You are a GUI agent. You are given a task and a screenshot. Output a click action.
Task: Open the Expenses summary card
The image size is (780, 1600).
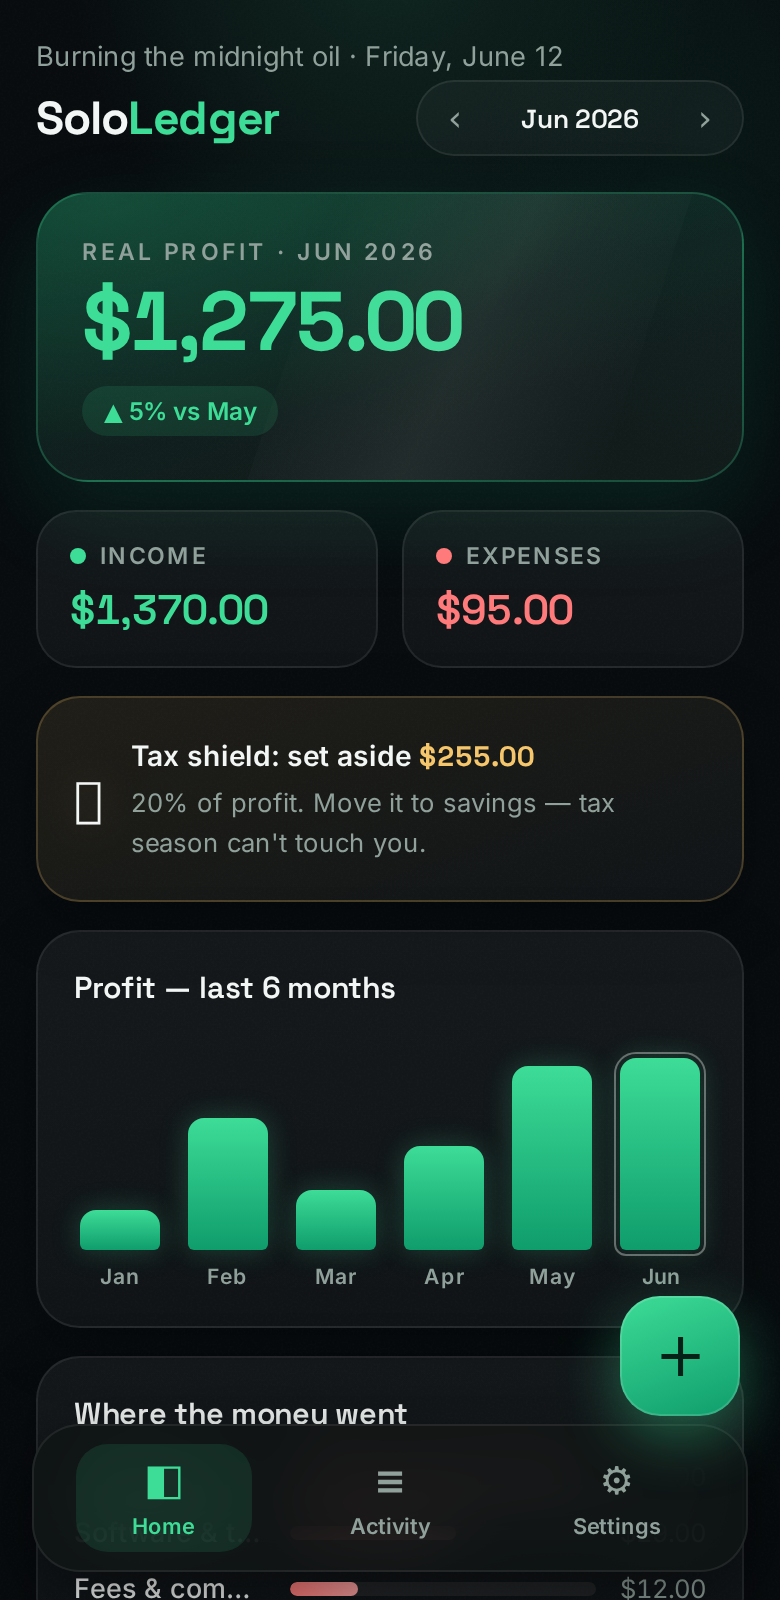[573, 589]
